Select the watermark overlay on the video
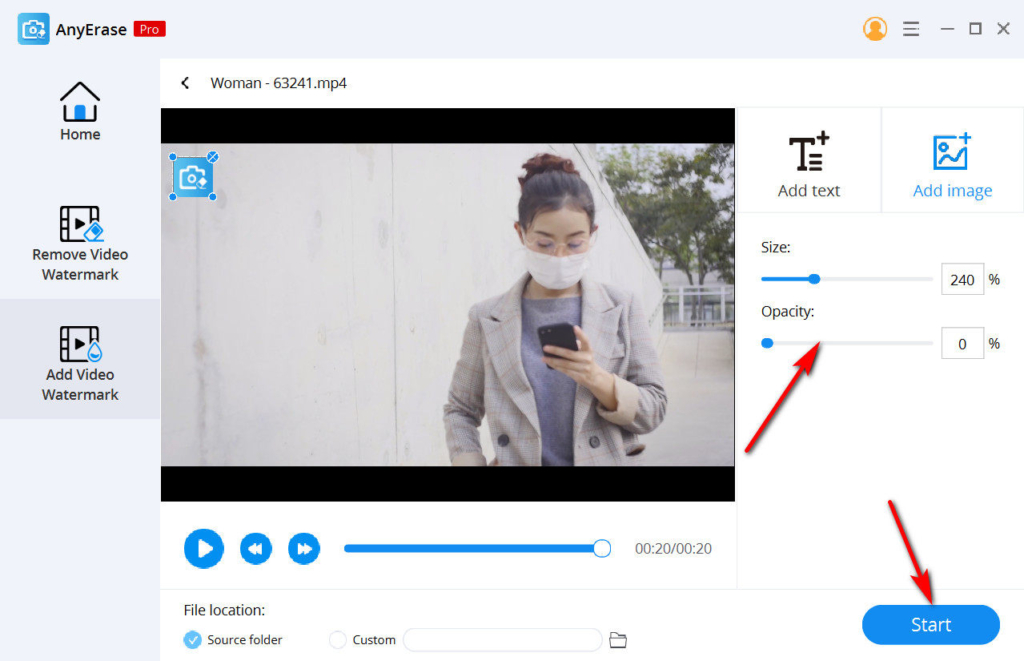This screenshot has height=661, width=1024. [193, 176]
